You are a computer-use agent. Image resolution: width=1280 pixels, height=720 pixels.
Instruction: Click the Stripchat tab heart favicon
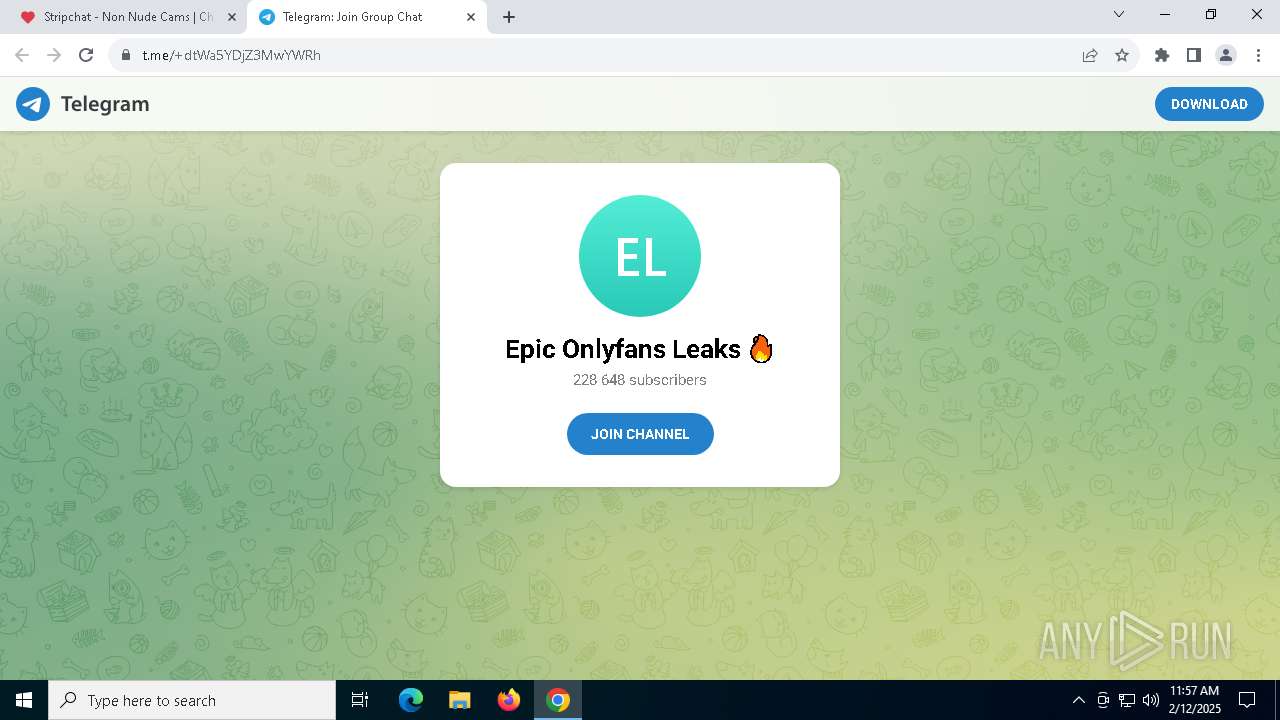(x=28, y=17)
